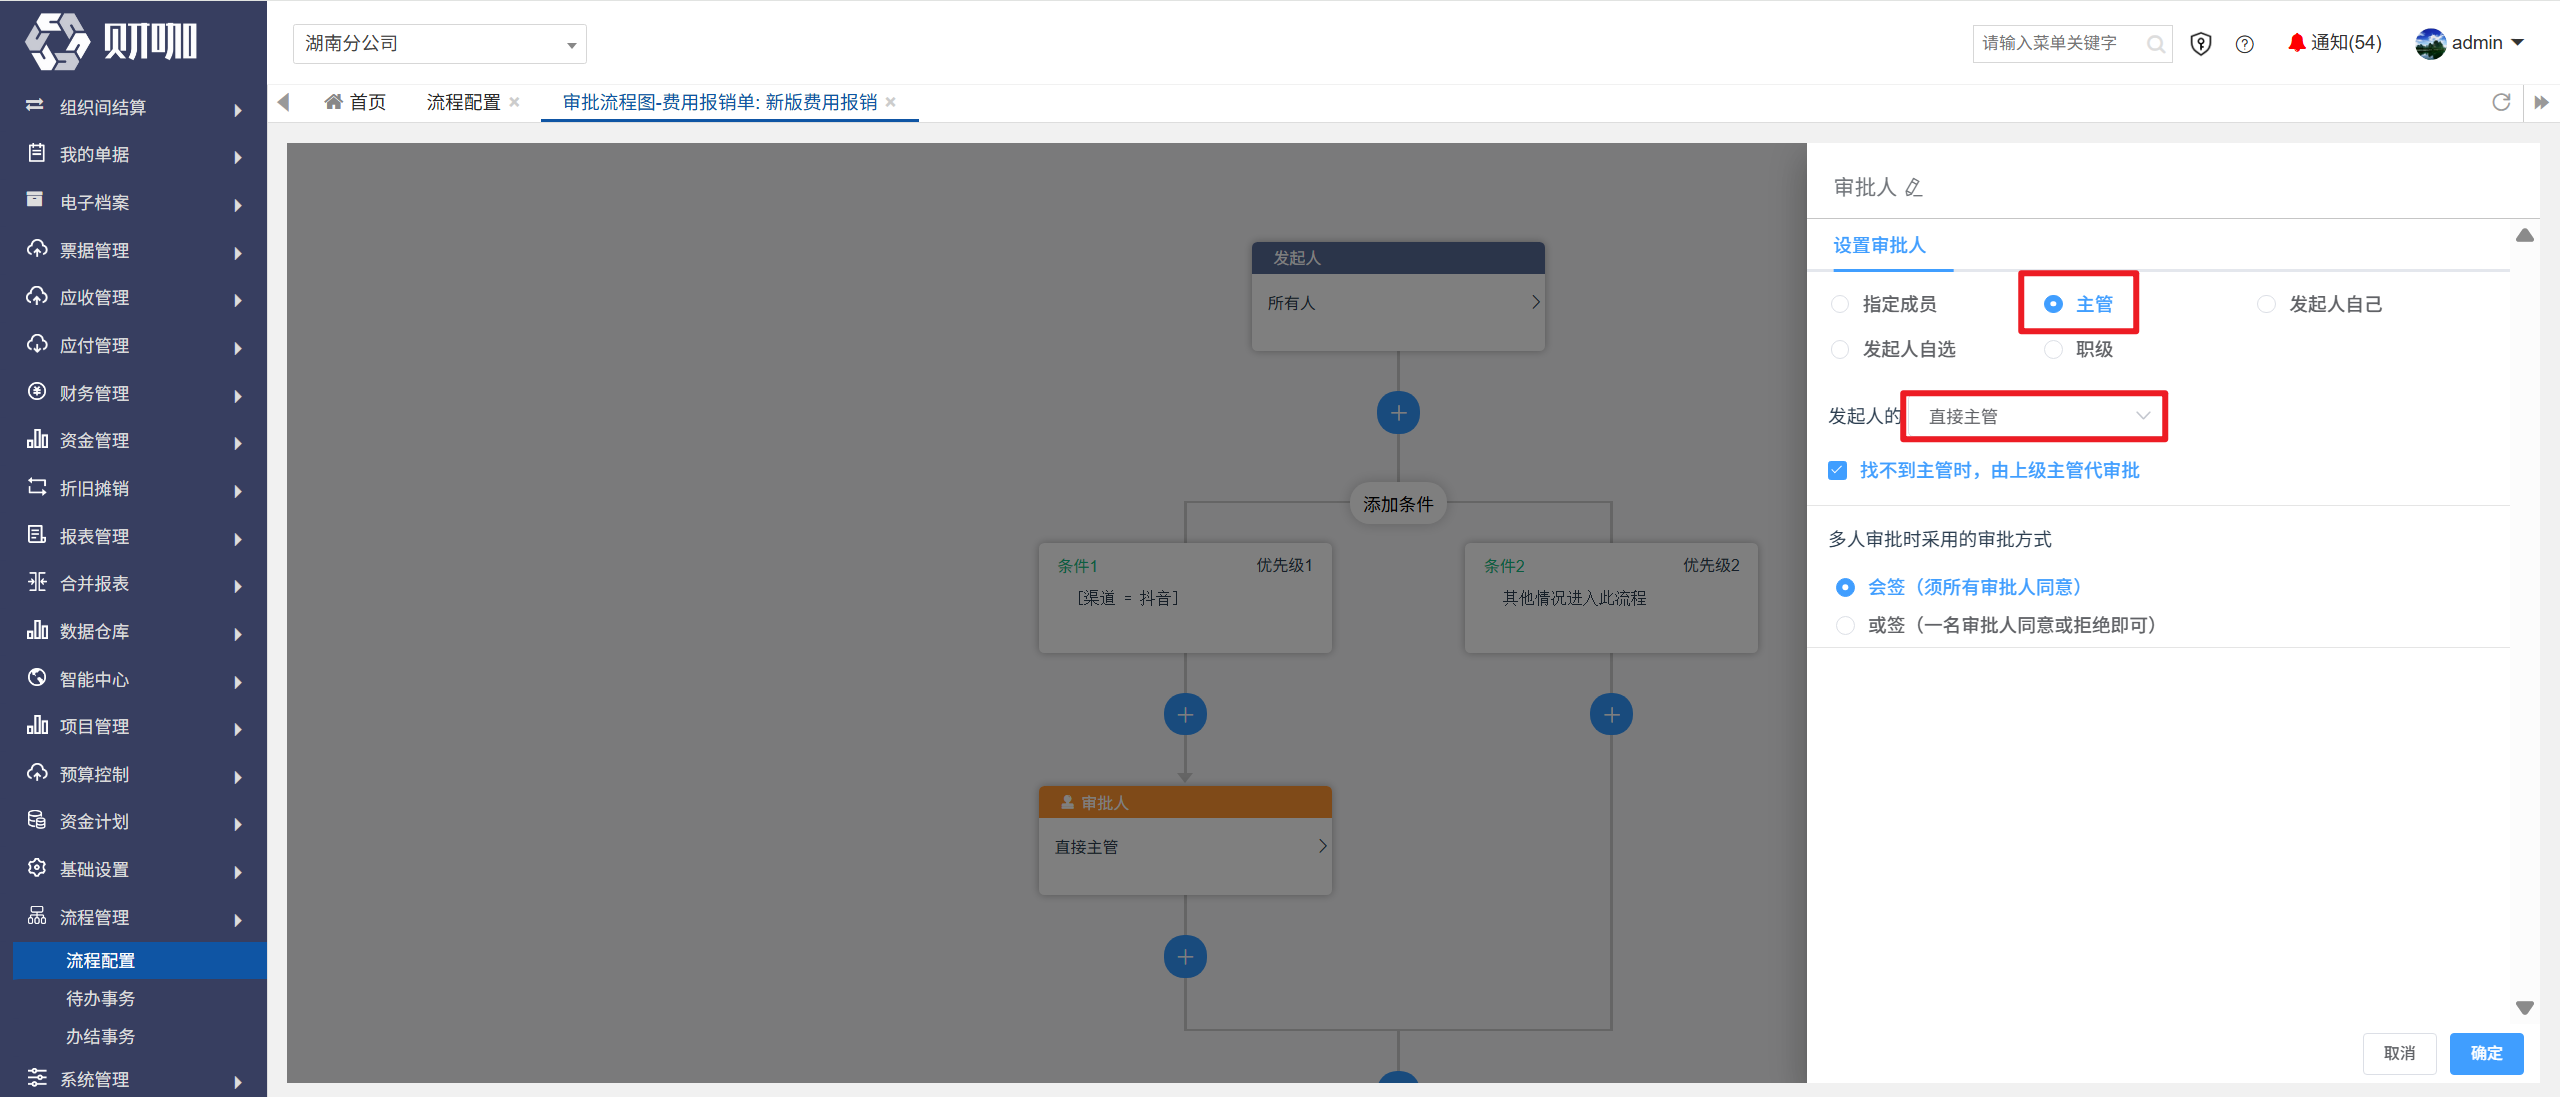2560x1097 pixels.
Task: Open the 湖南分公司 company selector
Action: click(x=440, y=44)
